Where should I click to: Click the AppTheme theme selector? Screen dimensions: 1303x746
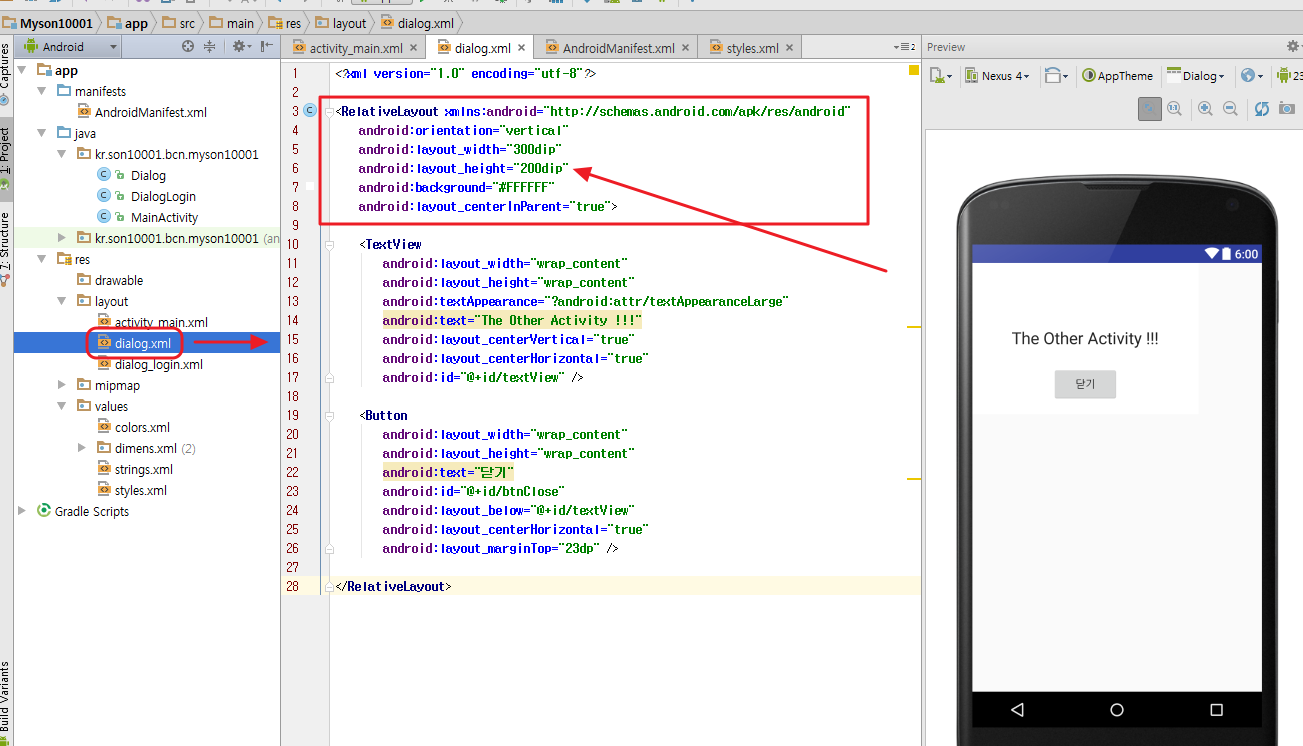[x=1117, y=76]
